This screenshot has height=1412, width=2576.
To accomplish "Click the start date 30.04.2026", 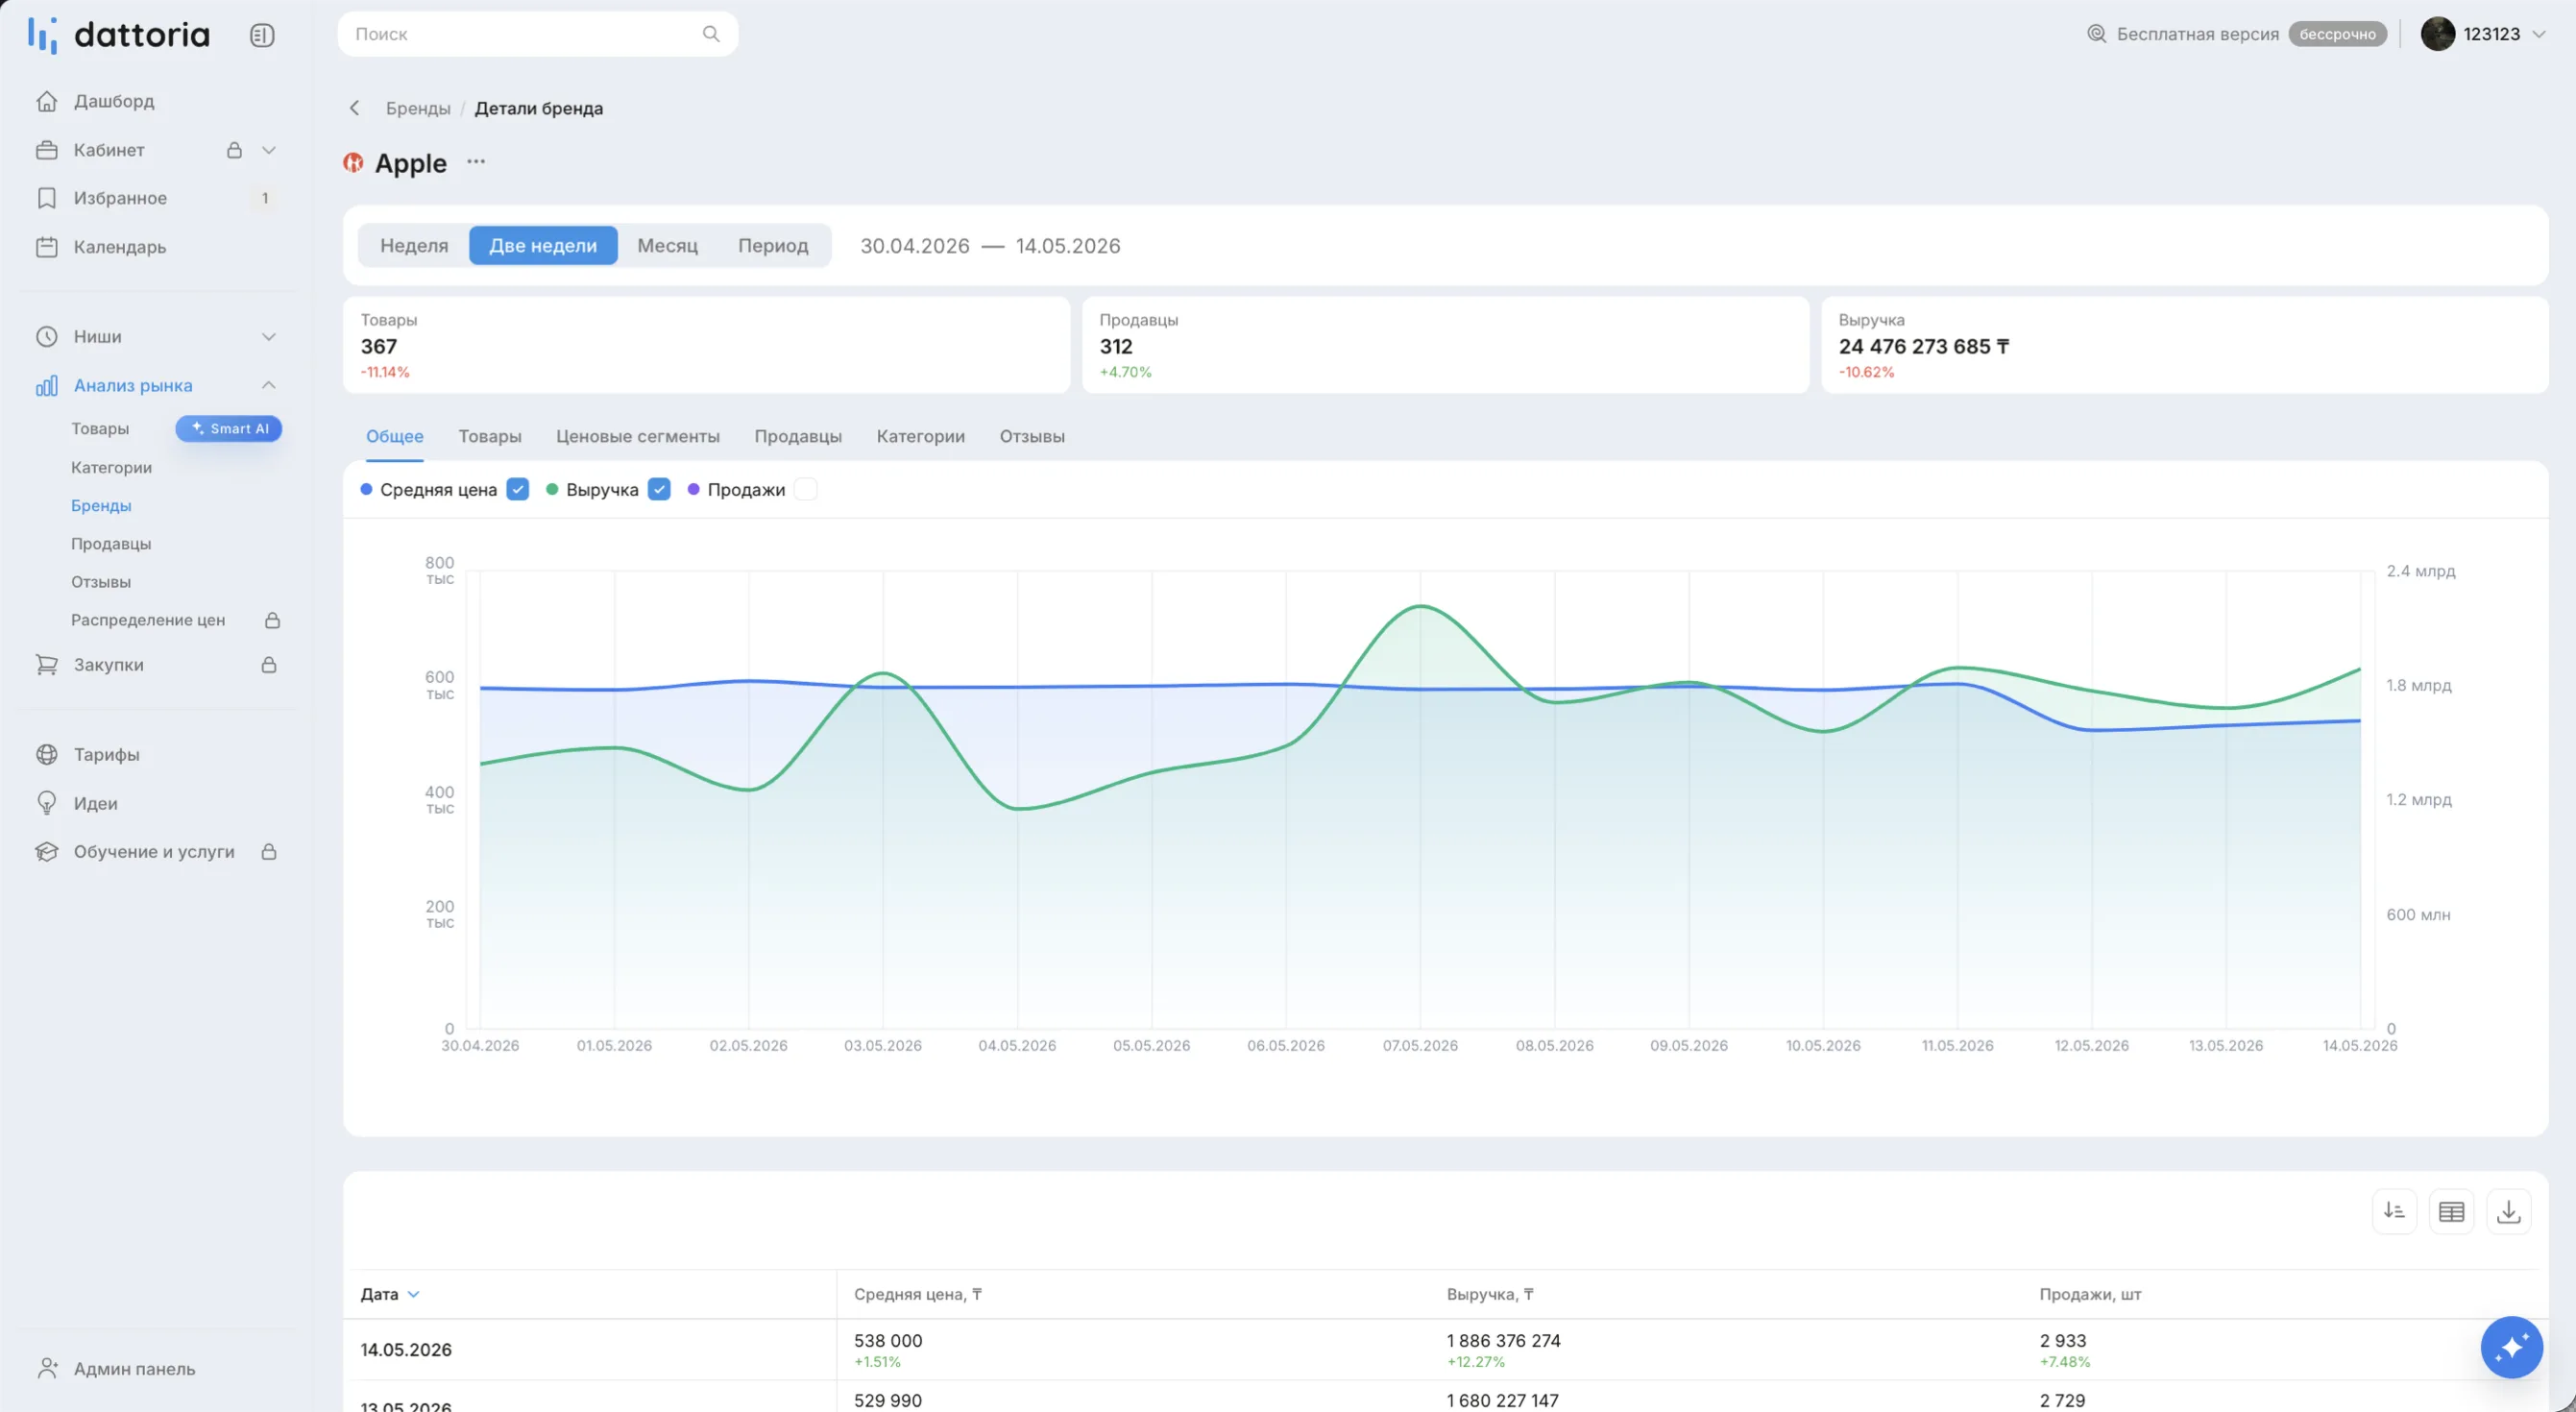I will (915, 245).
